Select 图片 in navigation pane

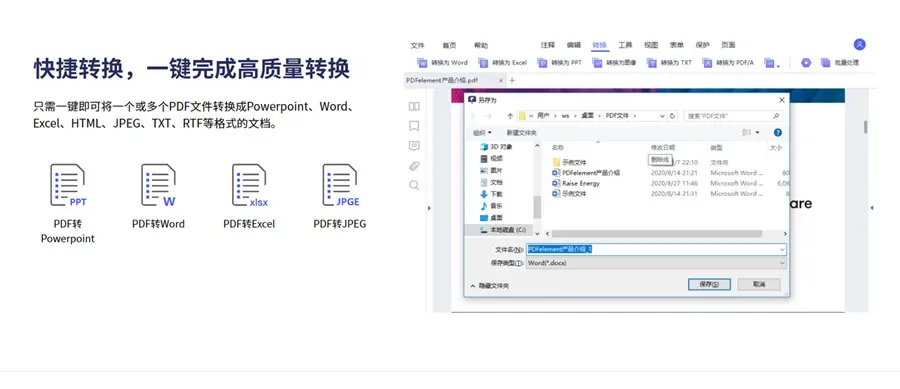(x=491, y=170)
